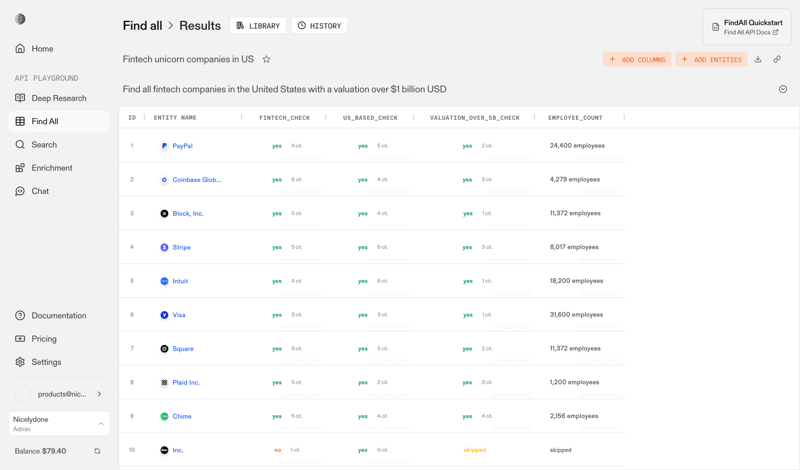Image resolution: width=800 pixels, height=470 pixels.
Task: Refresh the account balance
Action: tap(97, 451)
